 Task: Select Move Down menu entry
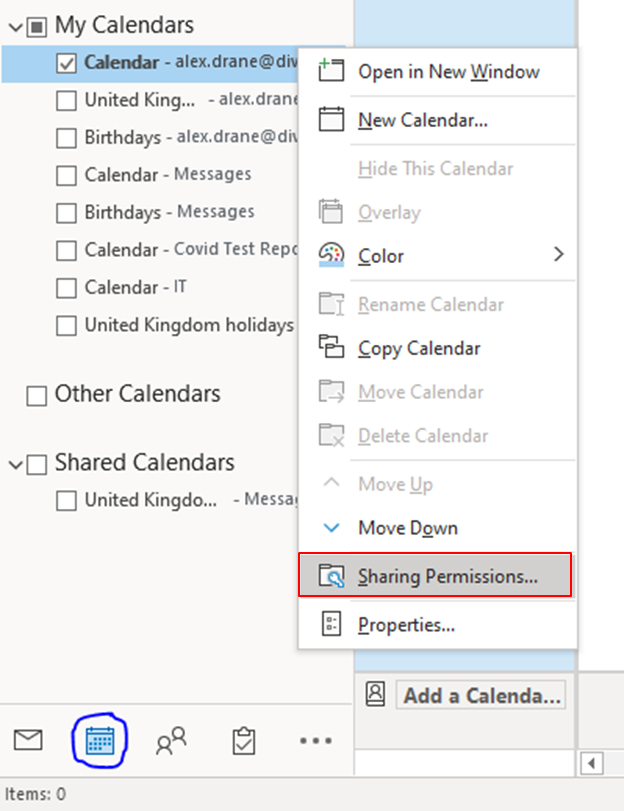pos(407,528)
